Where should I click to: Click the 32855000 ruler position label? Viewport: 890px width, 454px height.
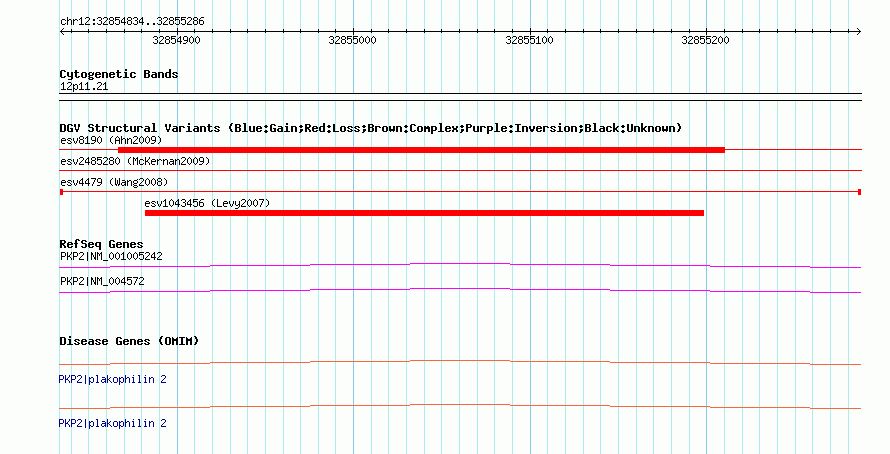pos(352,40)
